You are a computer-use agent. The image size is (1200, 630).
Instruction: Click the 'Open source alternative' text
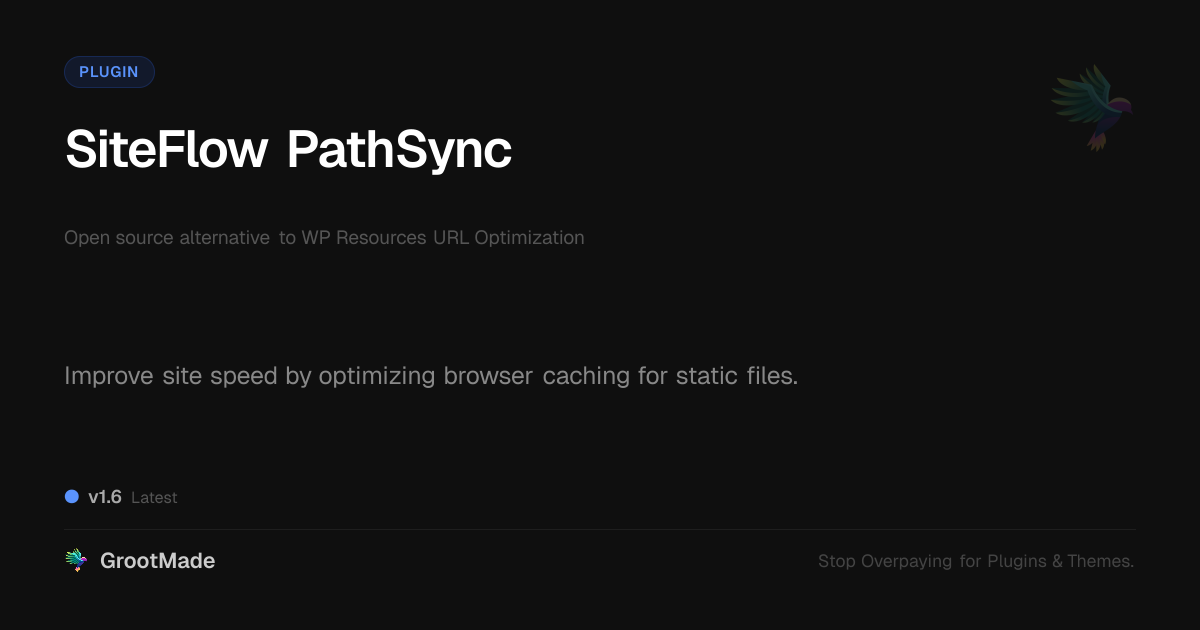click(166, 238)
